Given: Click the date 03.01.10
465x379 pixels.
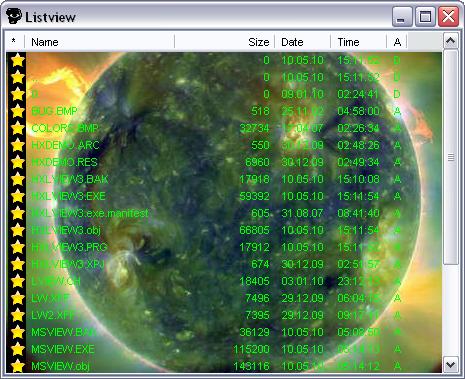Looking at the screenshot, I should coord(302,281).
